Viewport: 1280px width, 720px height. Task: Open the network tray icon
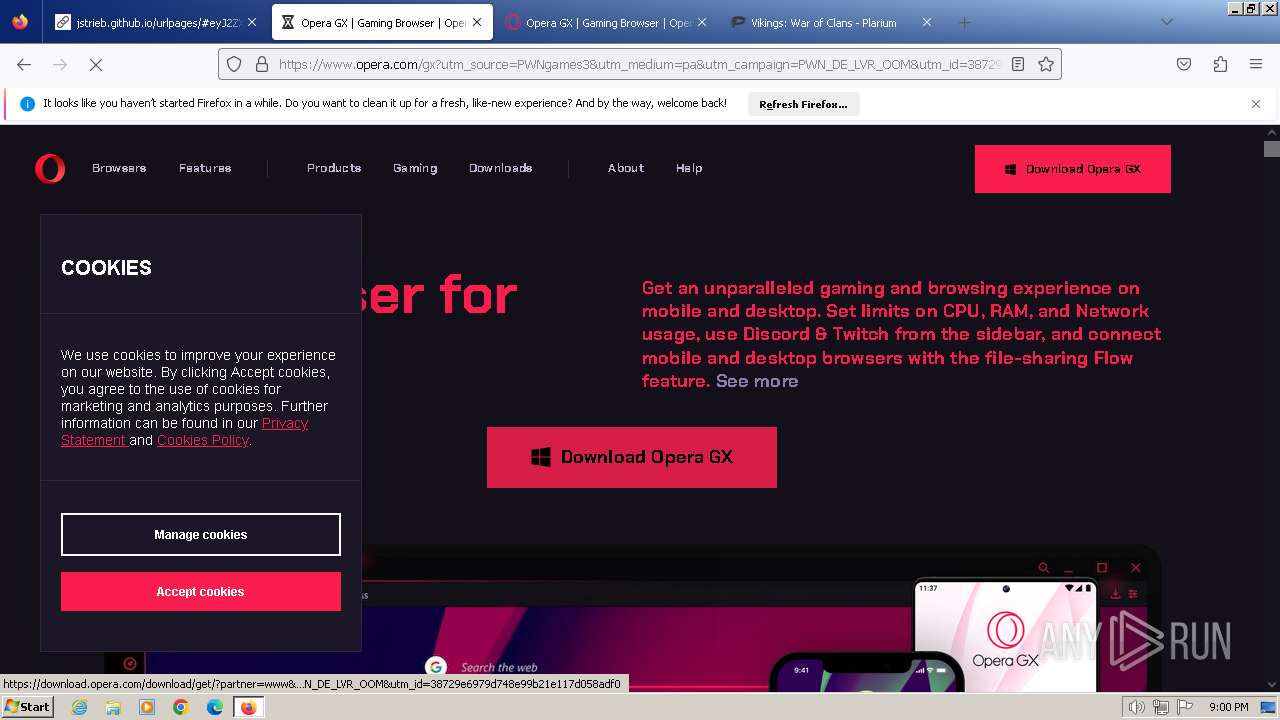(x=1161, y=707)
